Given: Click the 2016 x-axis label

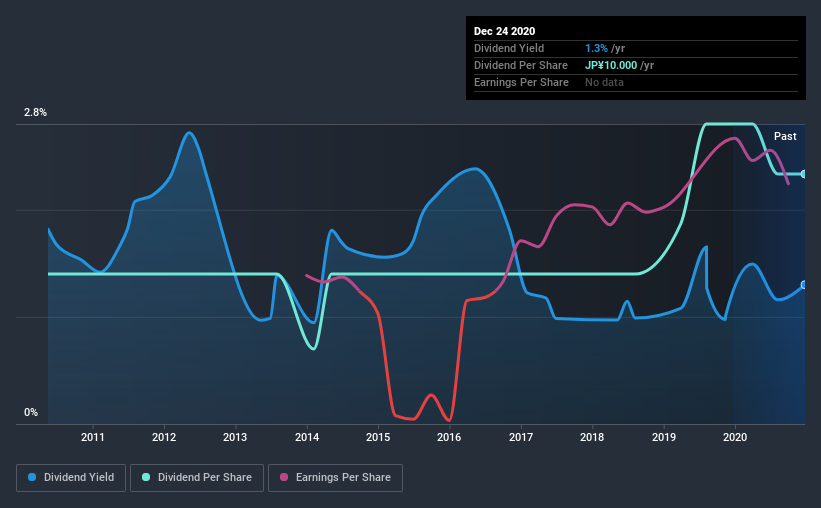Looking at the screenshot, I should point(449,437).
